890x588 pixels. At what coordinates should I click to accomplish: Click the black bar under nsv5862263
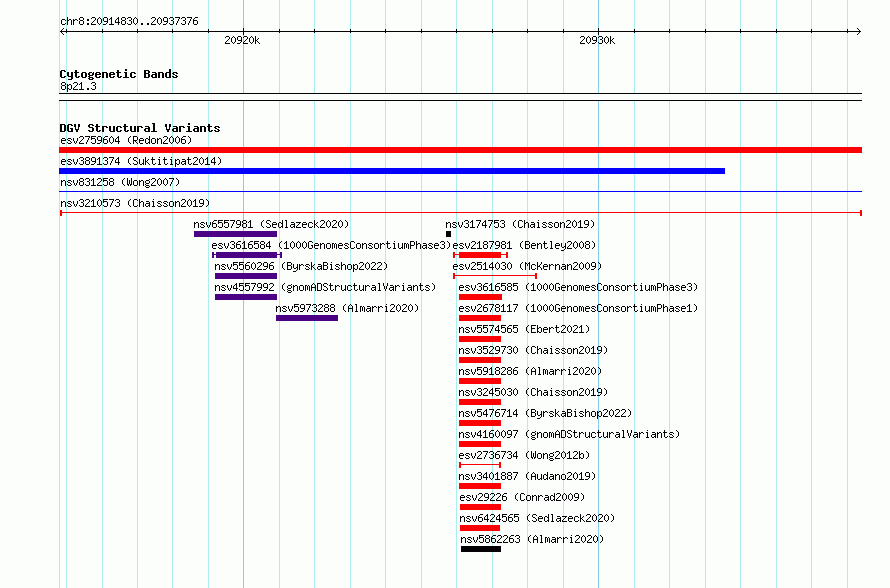pos(481,549)
